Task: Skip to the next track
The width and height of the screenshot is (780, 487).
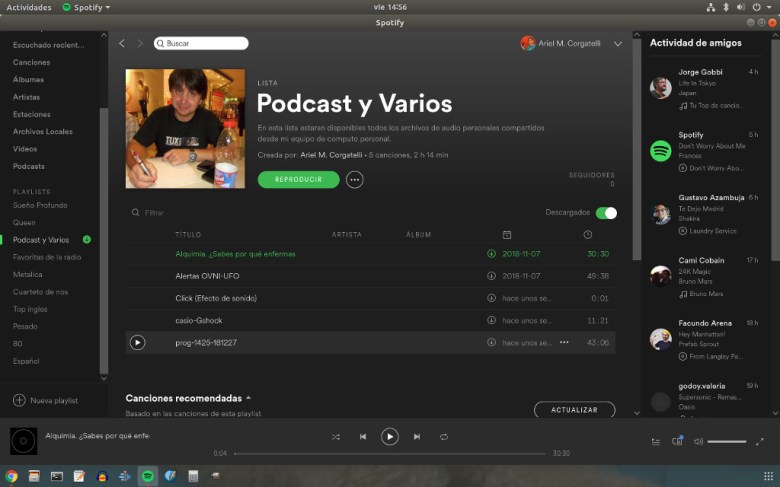Action: point(417,437)
